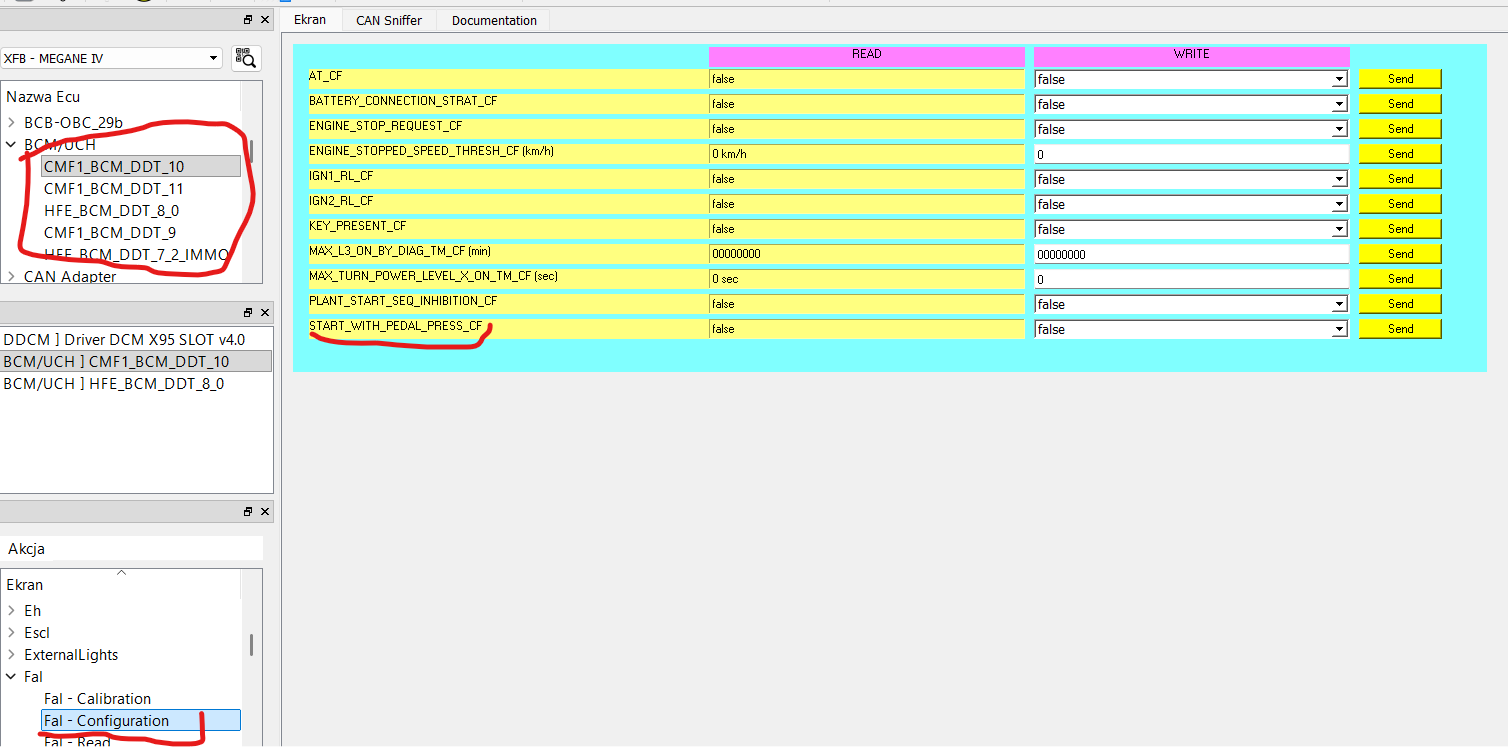Expand the ExternalLights tree node

pos(11,655)
